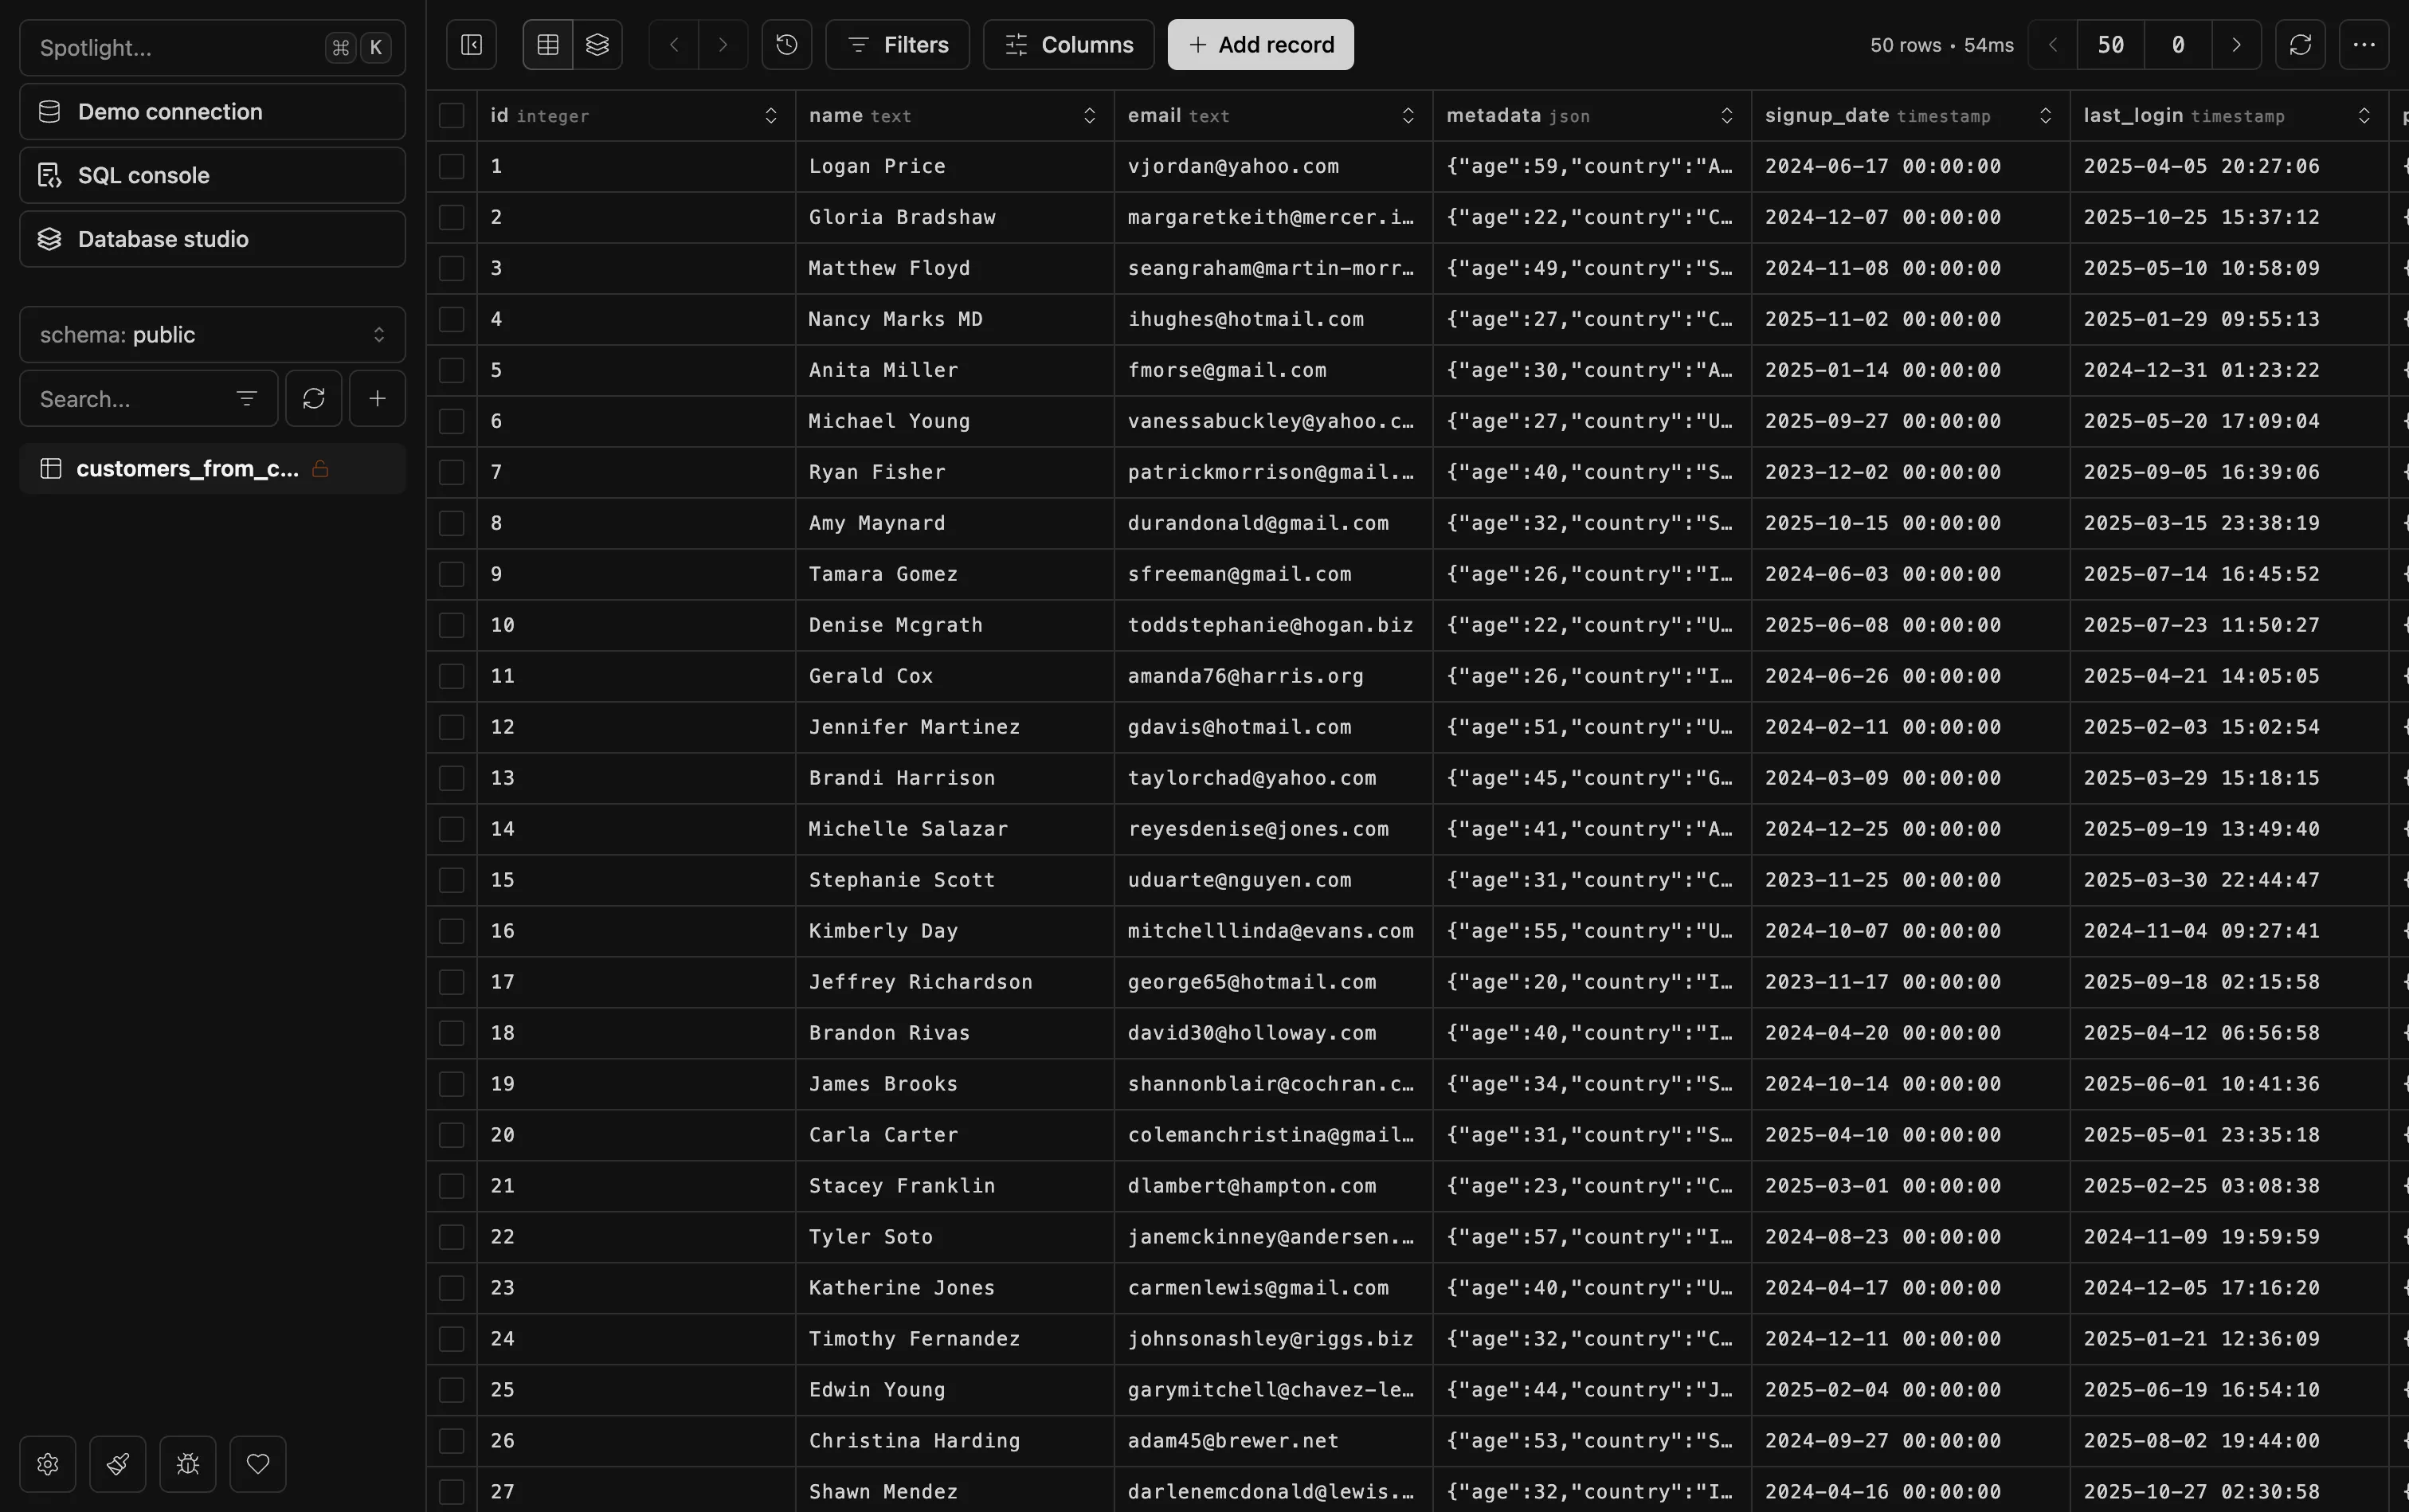Switch to stacked layers view icon
This screenshot has height=1512, width=2409.
coord(597,45)
